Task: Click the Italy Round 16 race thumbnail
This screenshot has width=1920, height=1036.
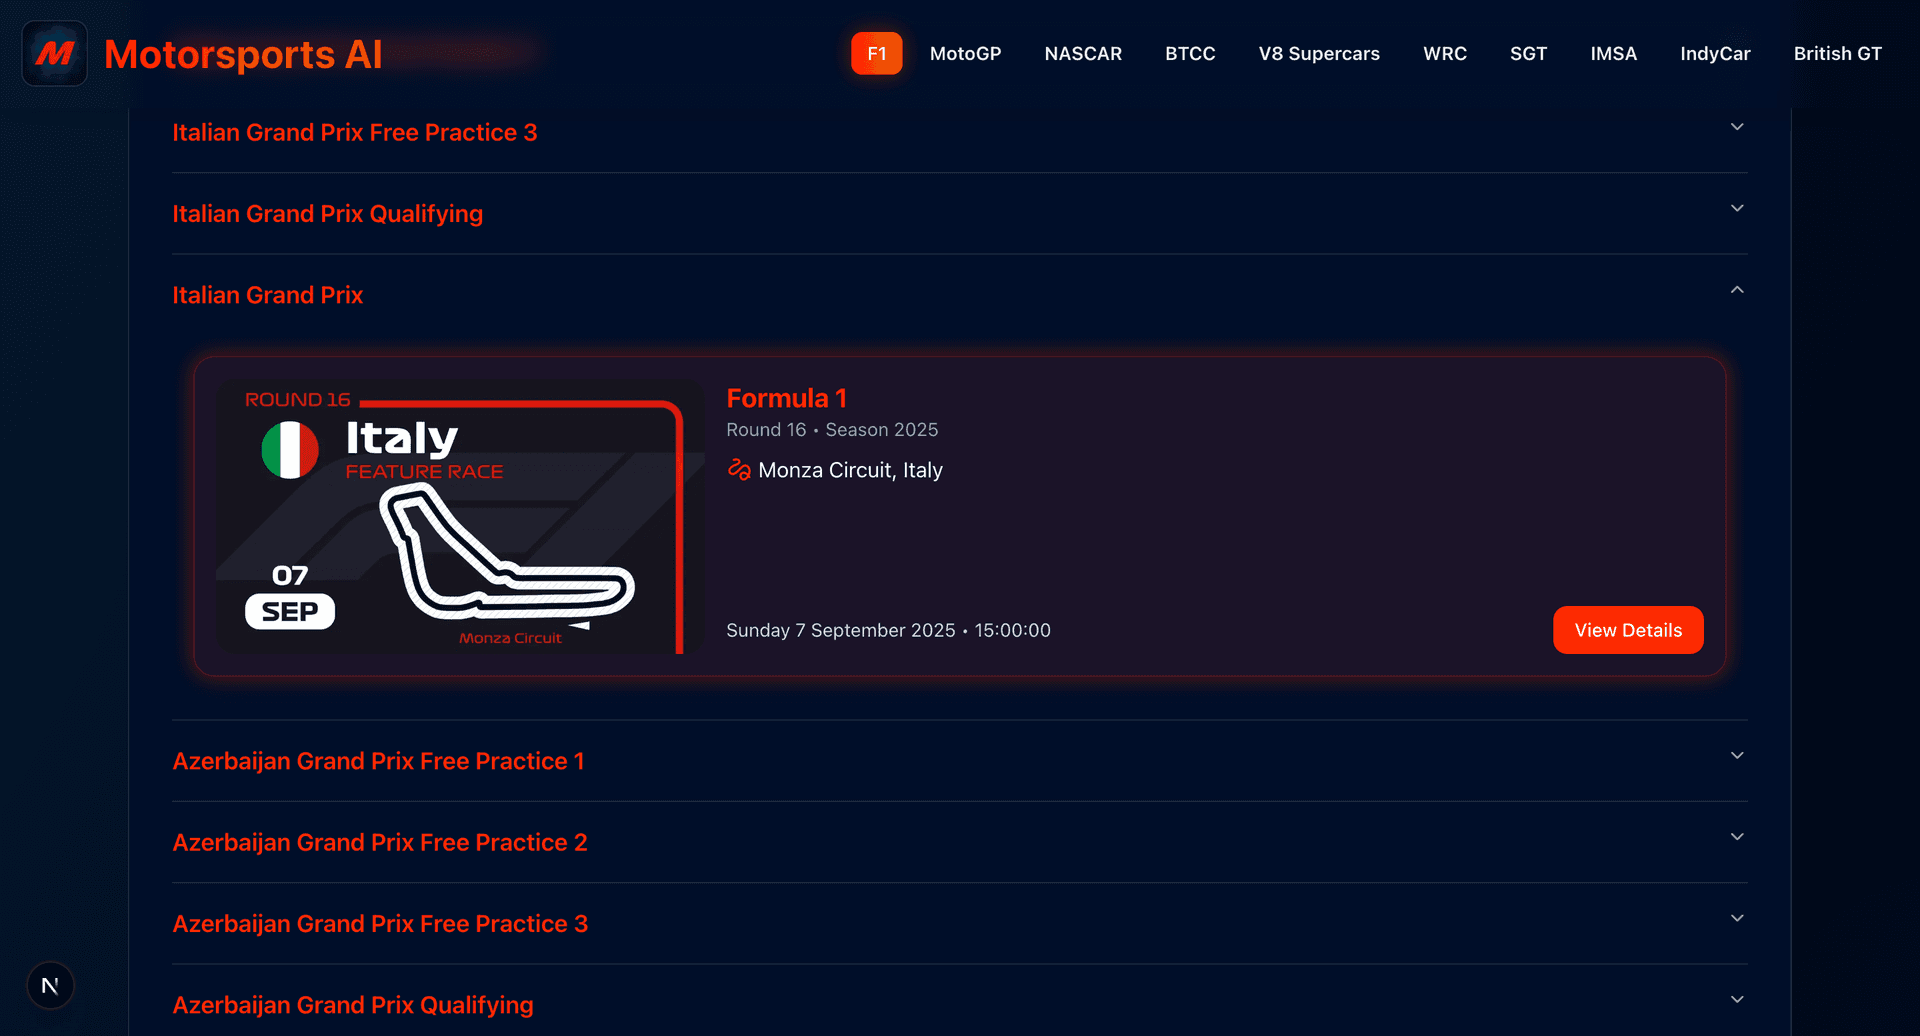Action: coord(460,517)
